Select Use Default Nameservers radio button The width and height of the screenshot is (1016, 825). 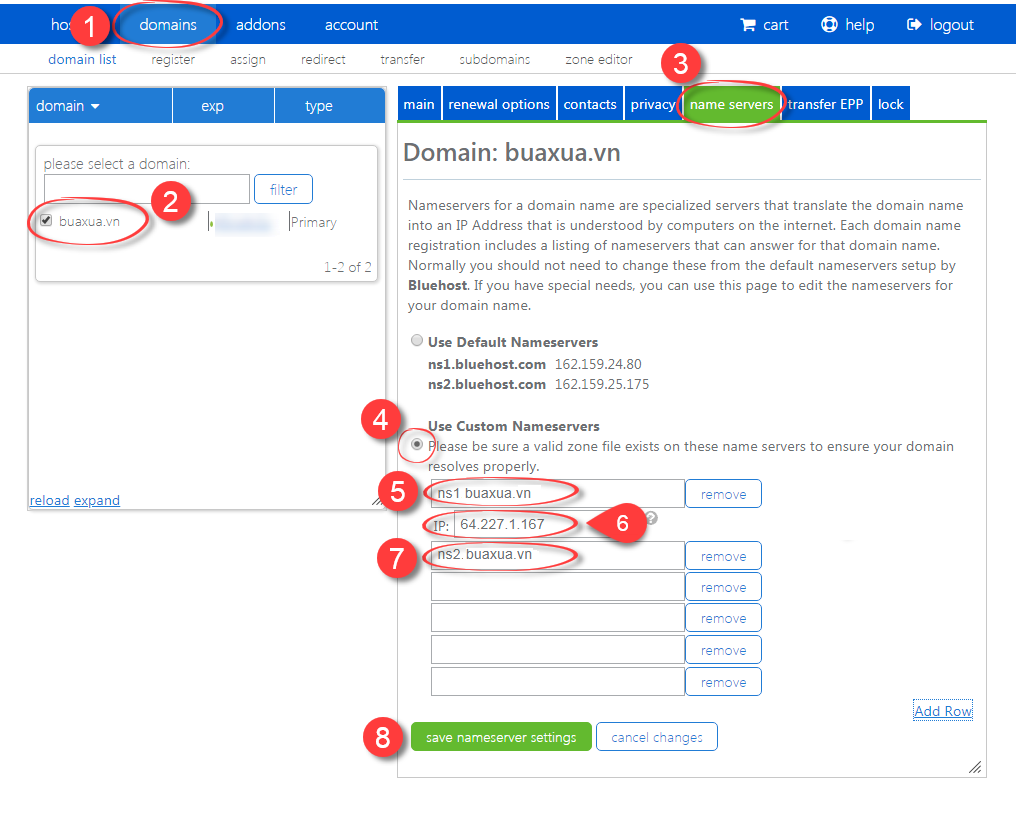(417, 340)
